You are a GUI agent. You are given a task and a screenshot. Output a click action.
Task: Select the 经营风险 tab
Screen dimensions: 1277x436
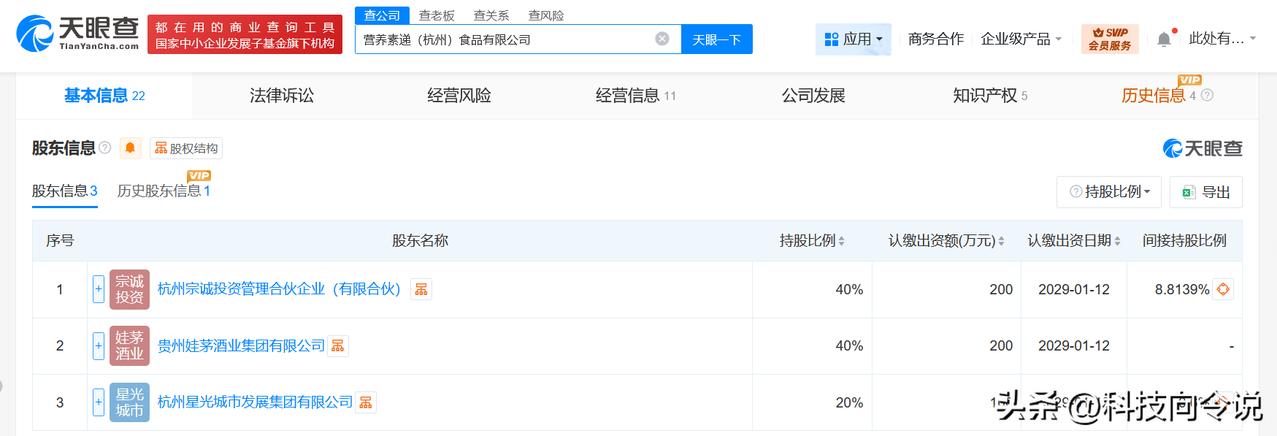(459, 96)
